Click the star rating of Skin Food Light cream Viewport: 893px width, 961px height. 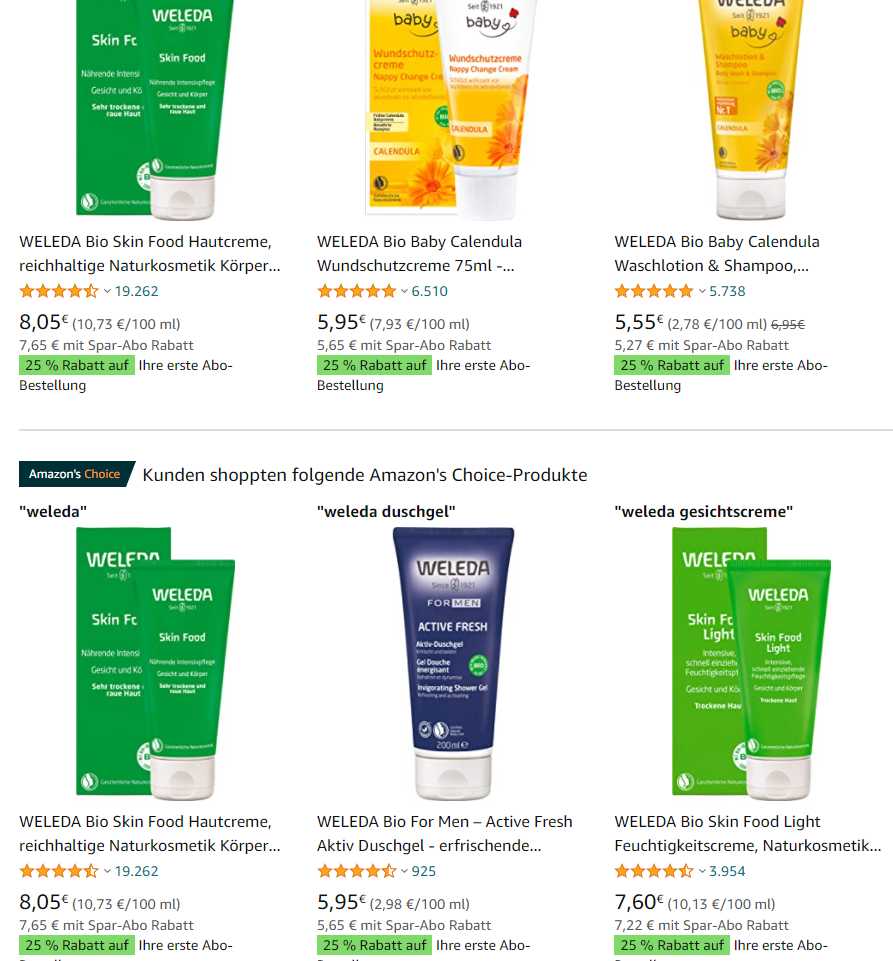pos(654,871)
